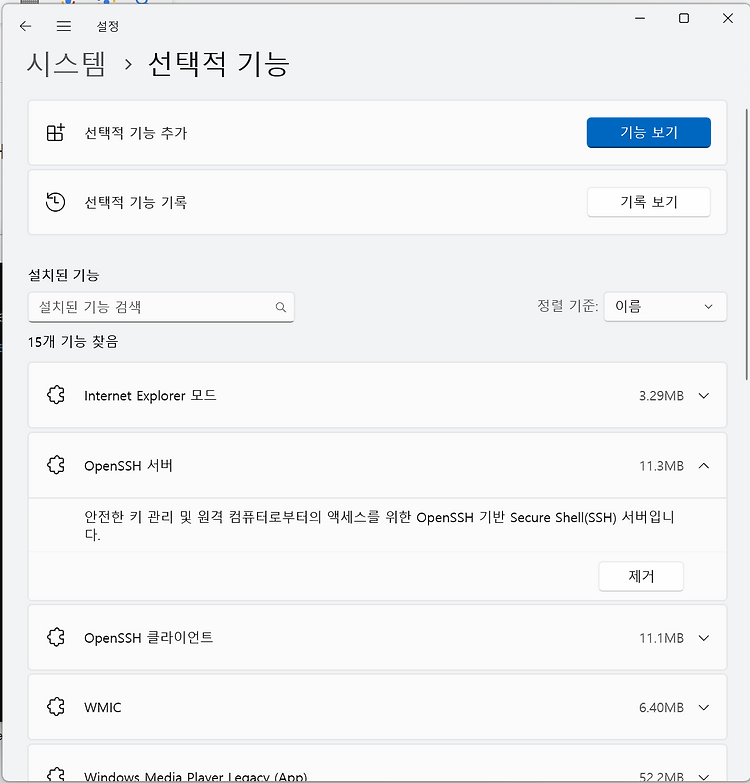The width and height of the screenshot is (750, 783).
Task: Click the 6.40MB size value
Action: [661, 708]
